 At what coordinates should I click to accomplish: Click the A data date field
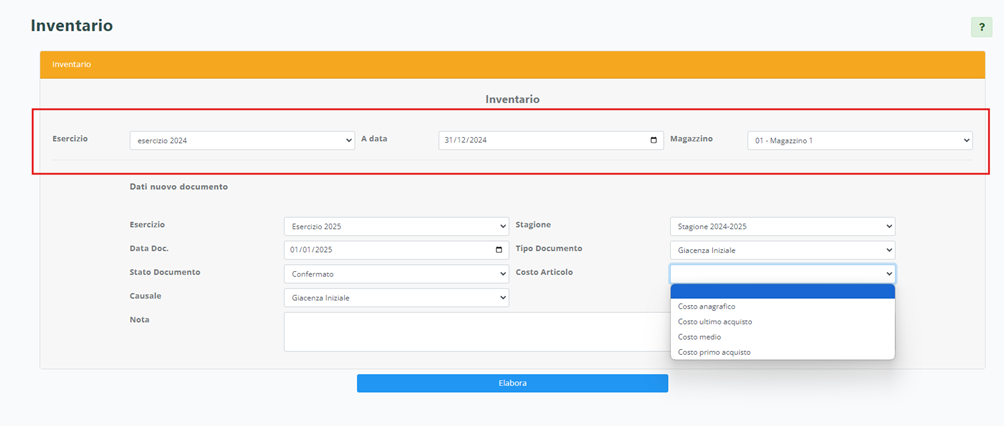(x=540, y=140)
